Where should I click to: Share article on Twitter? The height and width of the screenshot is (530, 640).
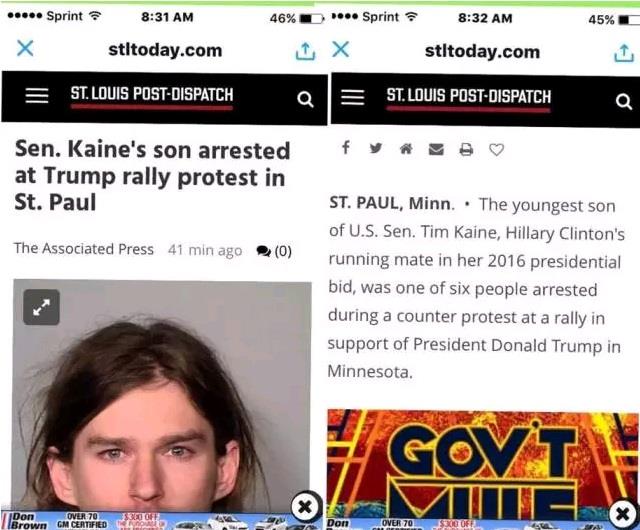[x=376, y=148]
